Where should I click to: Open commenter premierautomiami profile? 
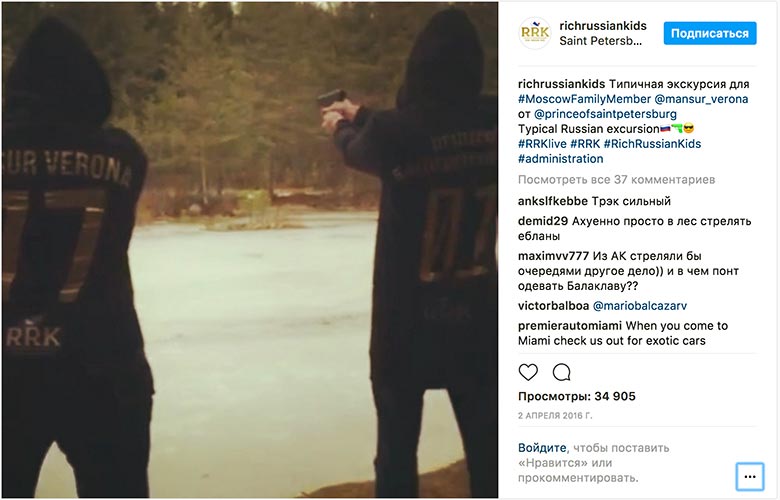coord(570,326)
